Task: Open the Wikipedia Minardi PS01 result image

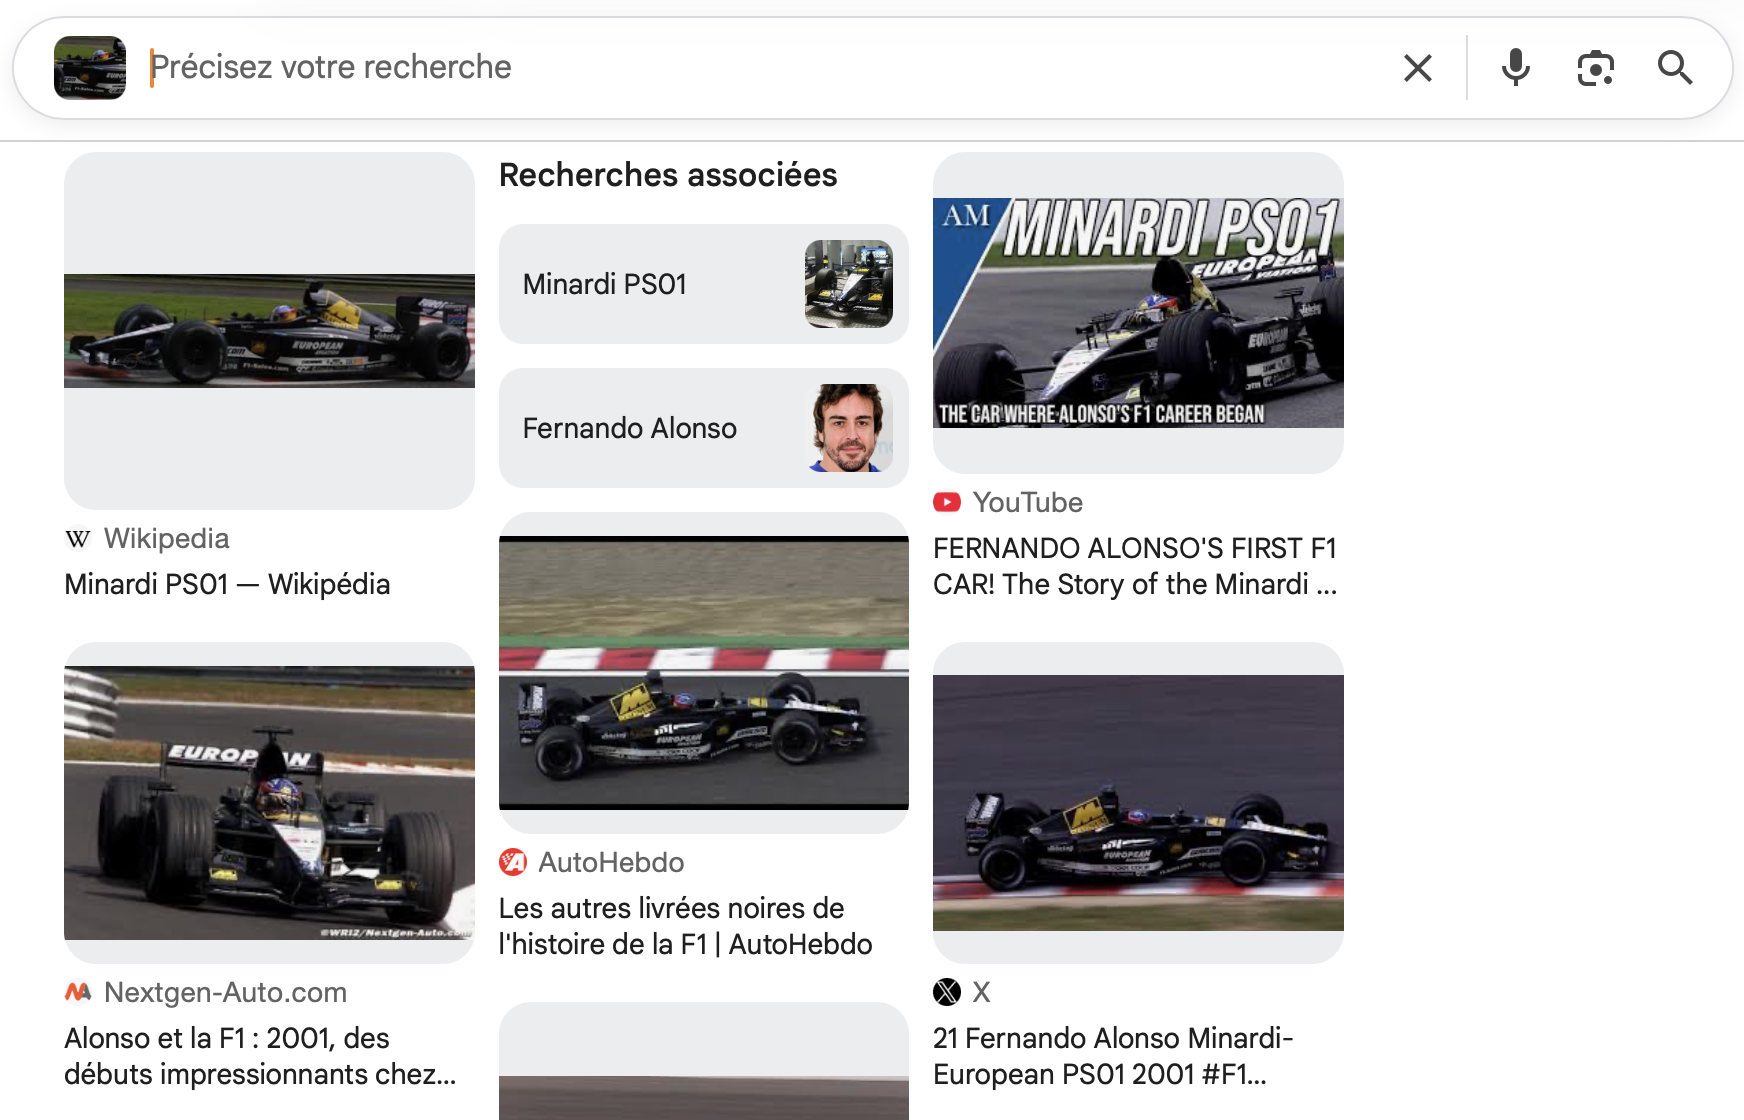Action: [269, 331]
